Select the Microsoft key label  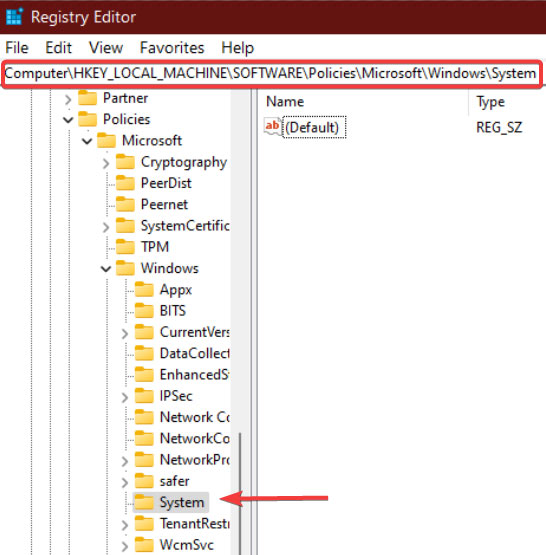[x=152, y=141]
